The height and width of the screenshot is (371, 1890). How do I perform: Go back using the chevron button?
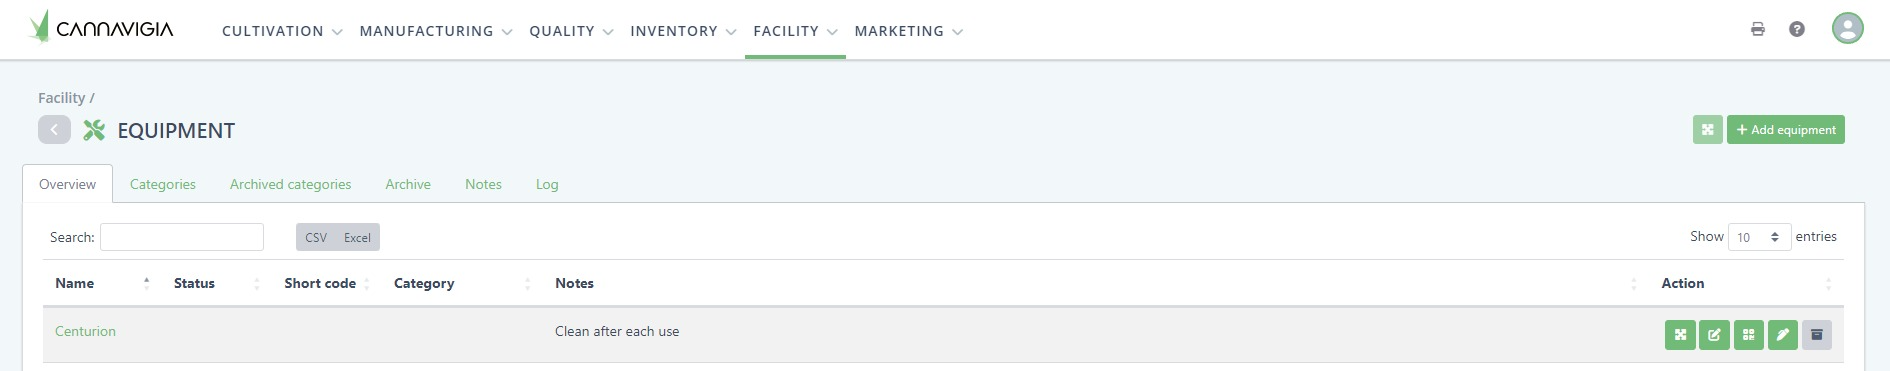[54, 130]
